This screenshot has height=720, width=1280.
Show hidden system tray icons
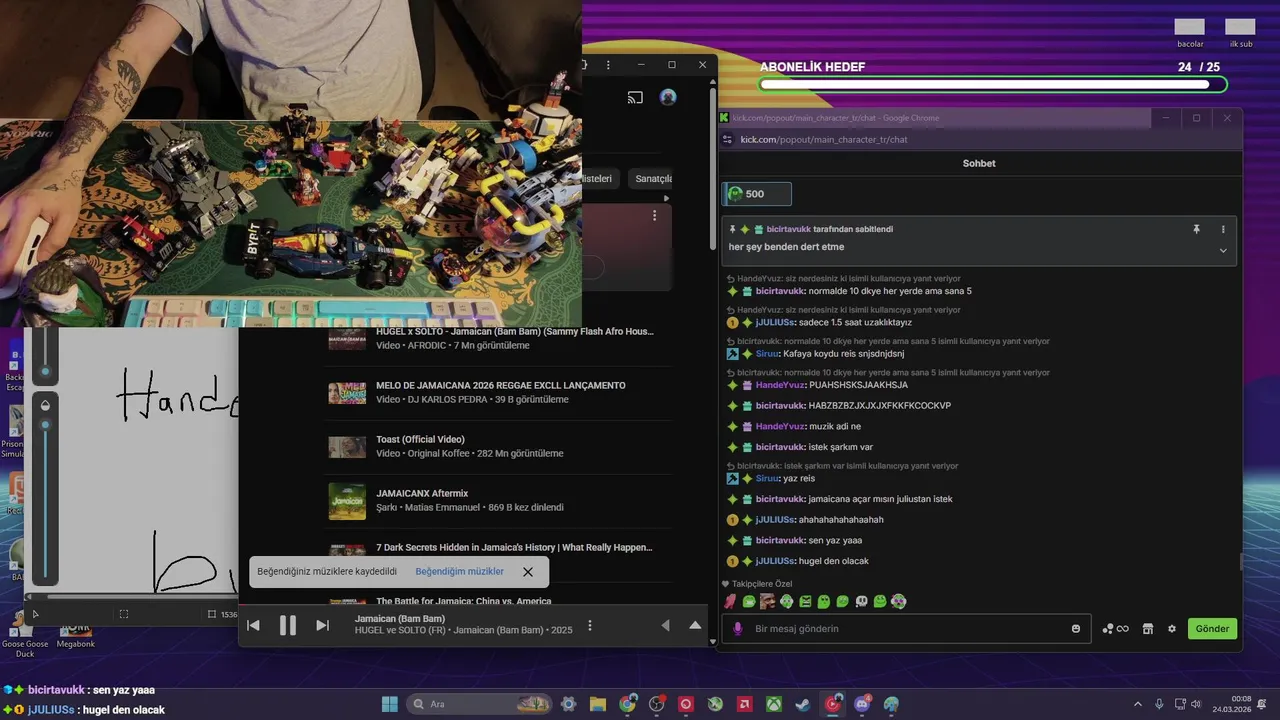coord(1137,704)
